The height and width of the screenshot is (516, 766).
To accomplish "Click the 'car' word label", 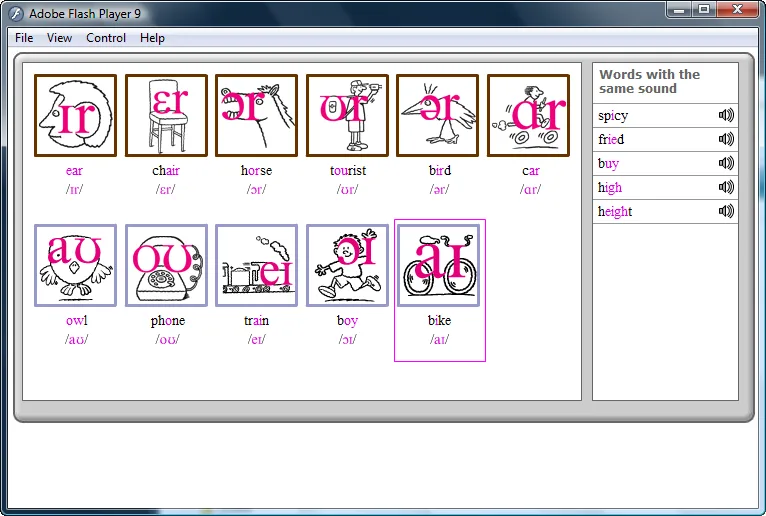I will point(531,171).
